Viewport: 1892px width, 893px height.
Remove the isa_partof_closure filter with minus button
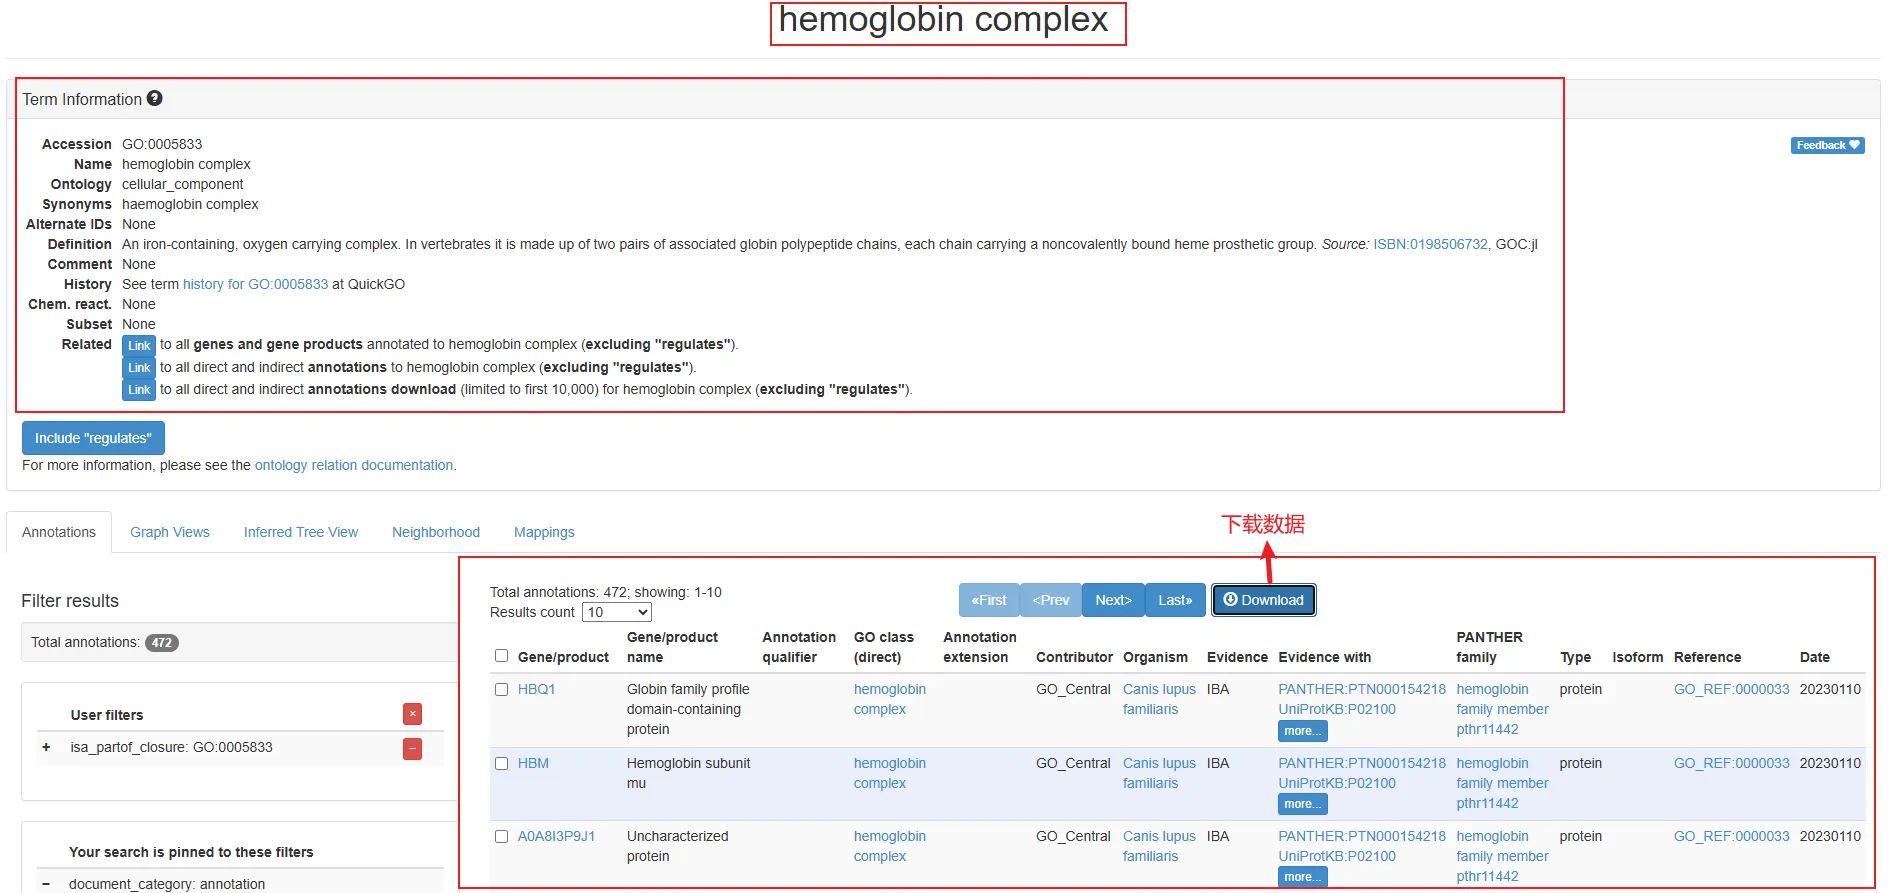pyautogui.click(x=412, y=748)
